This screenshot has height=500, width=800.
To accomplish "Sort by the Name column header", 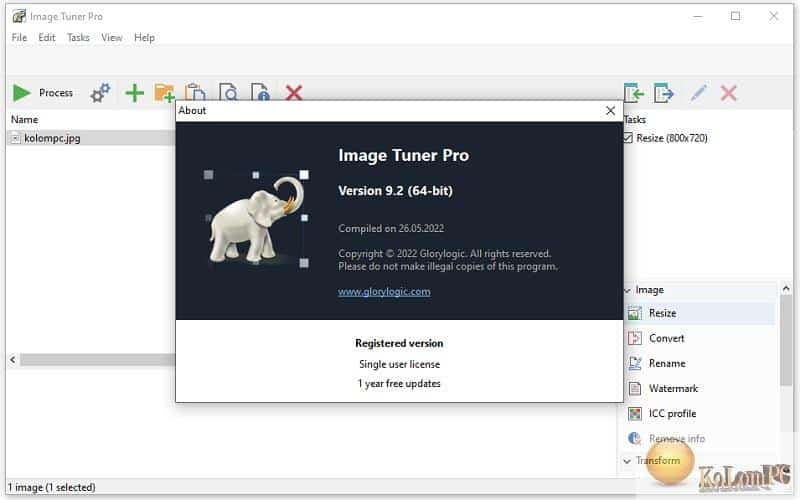I will tap(24, 119).
